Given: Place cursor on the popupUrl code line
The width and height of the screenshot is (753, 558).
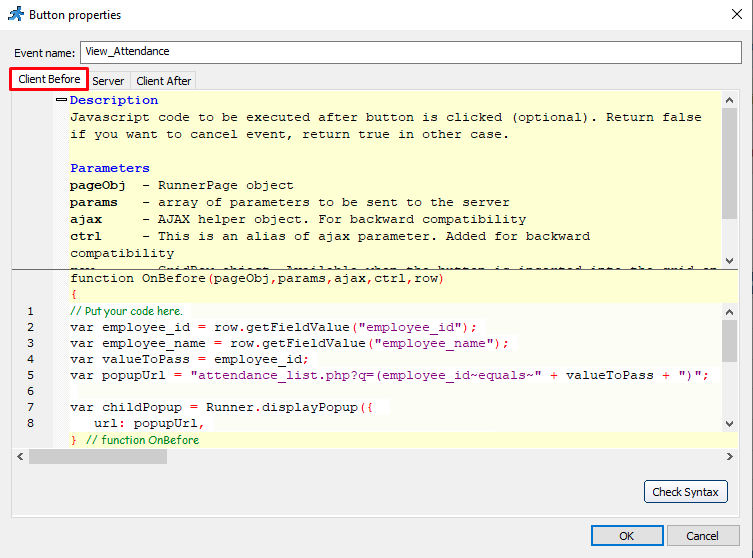Looking at the screenshot, I should (x=400, y=375).
